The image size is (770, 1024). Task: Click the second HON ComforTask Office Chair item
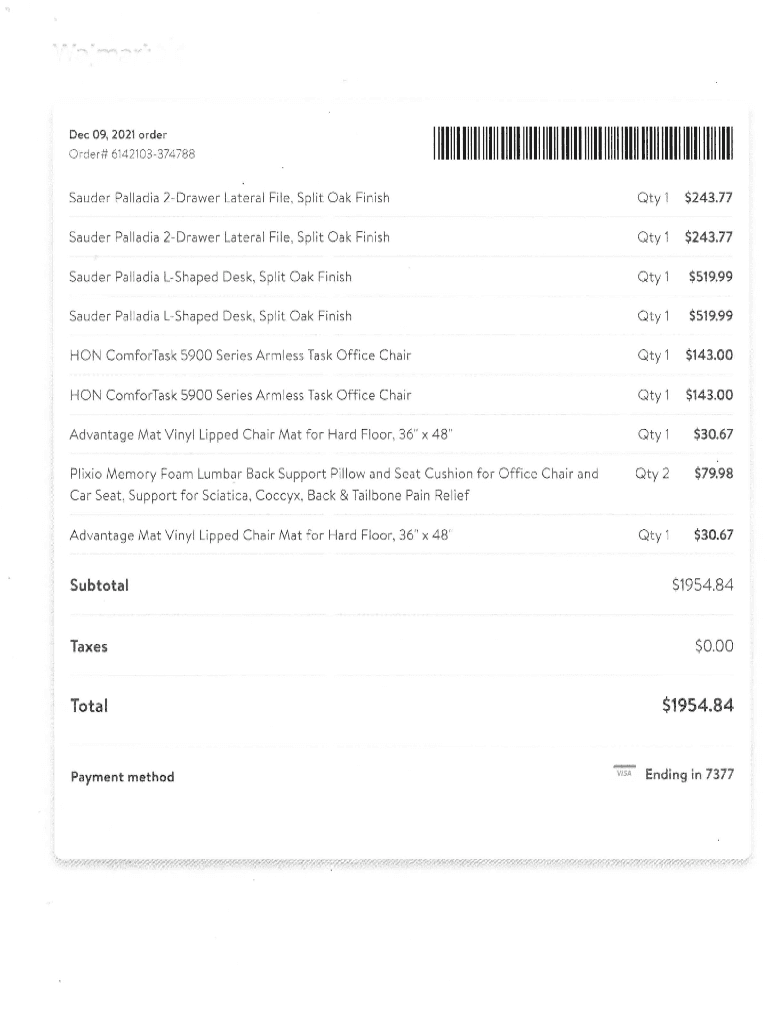(240, 395)
